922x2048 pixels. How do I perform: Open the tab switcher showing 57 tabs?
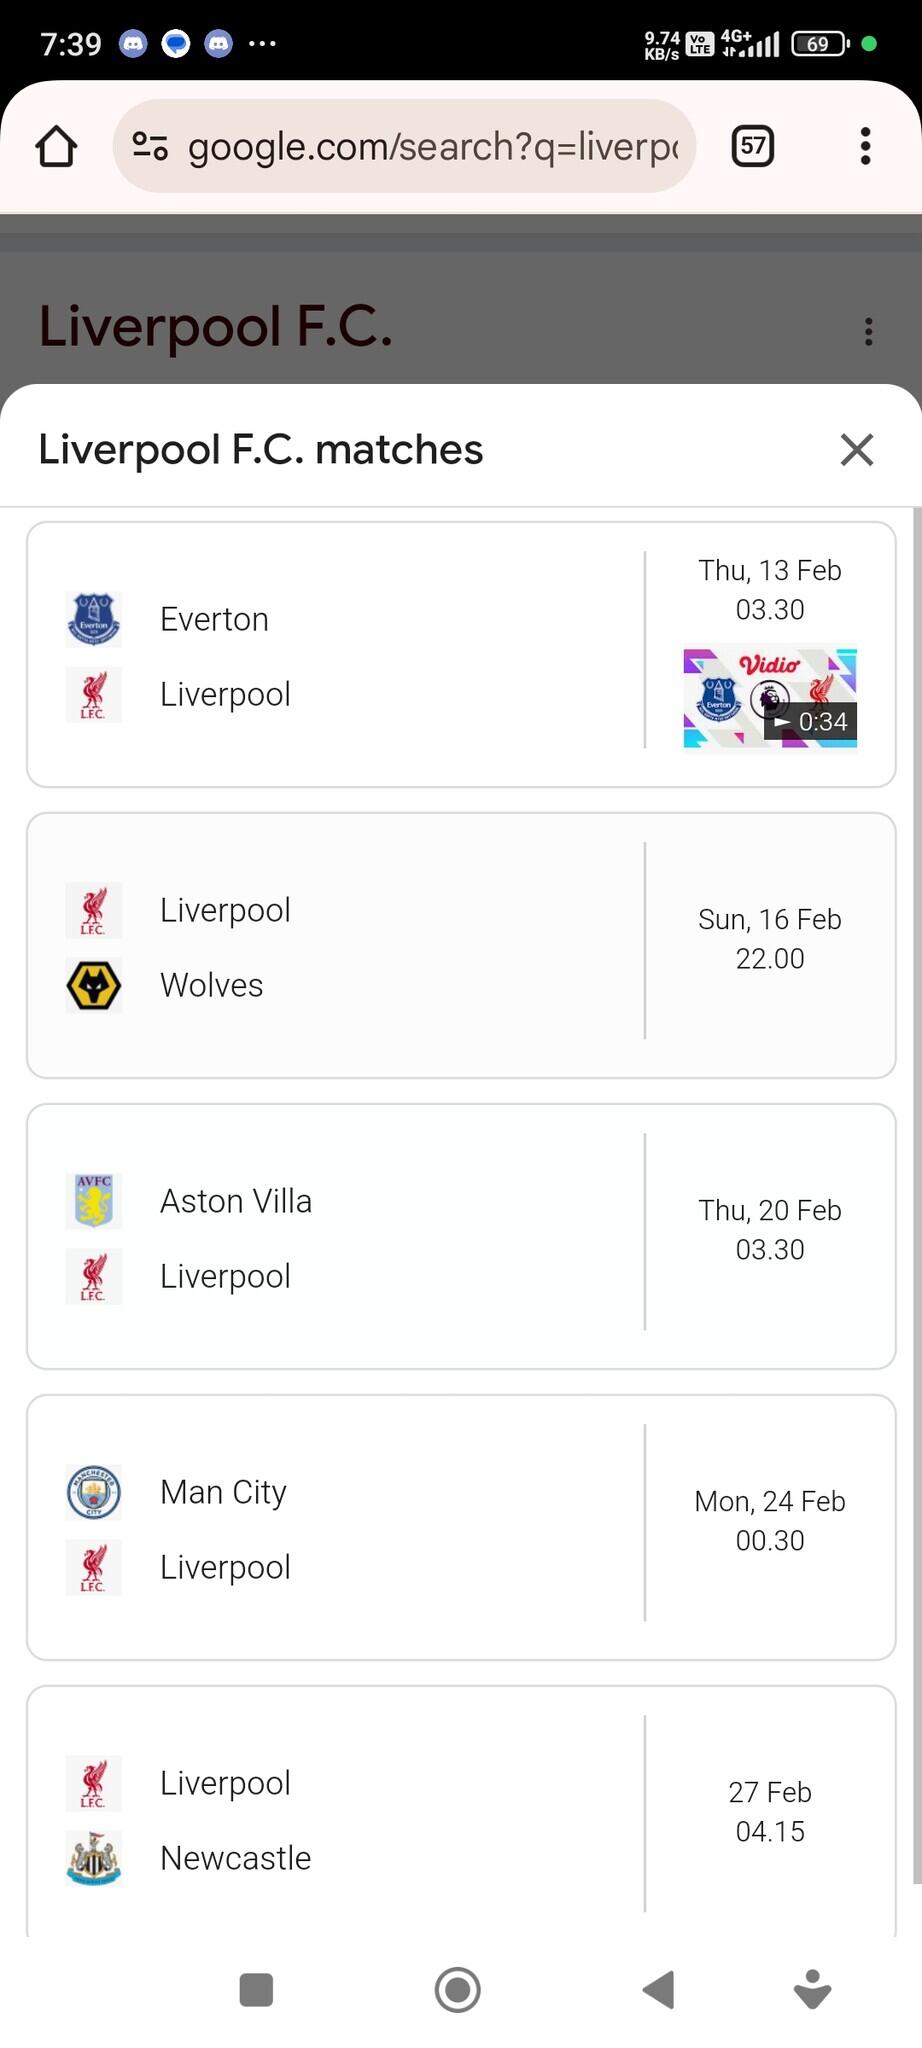click(x=752, y=146)
